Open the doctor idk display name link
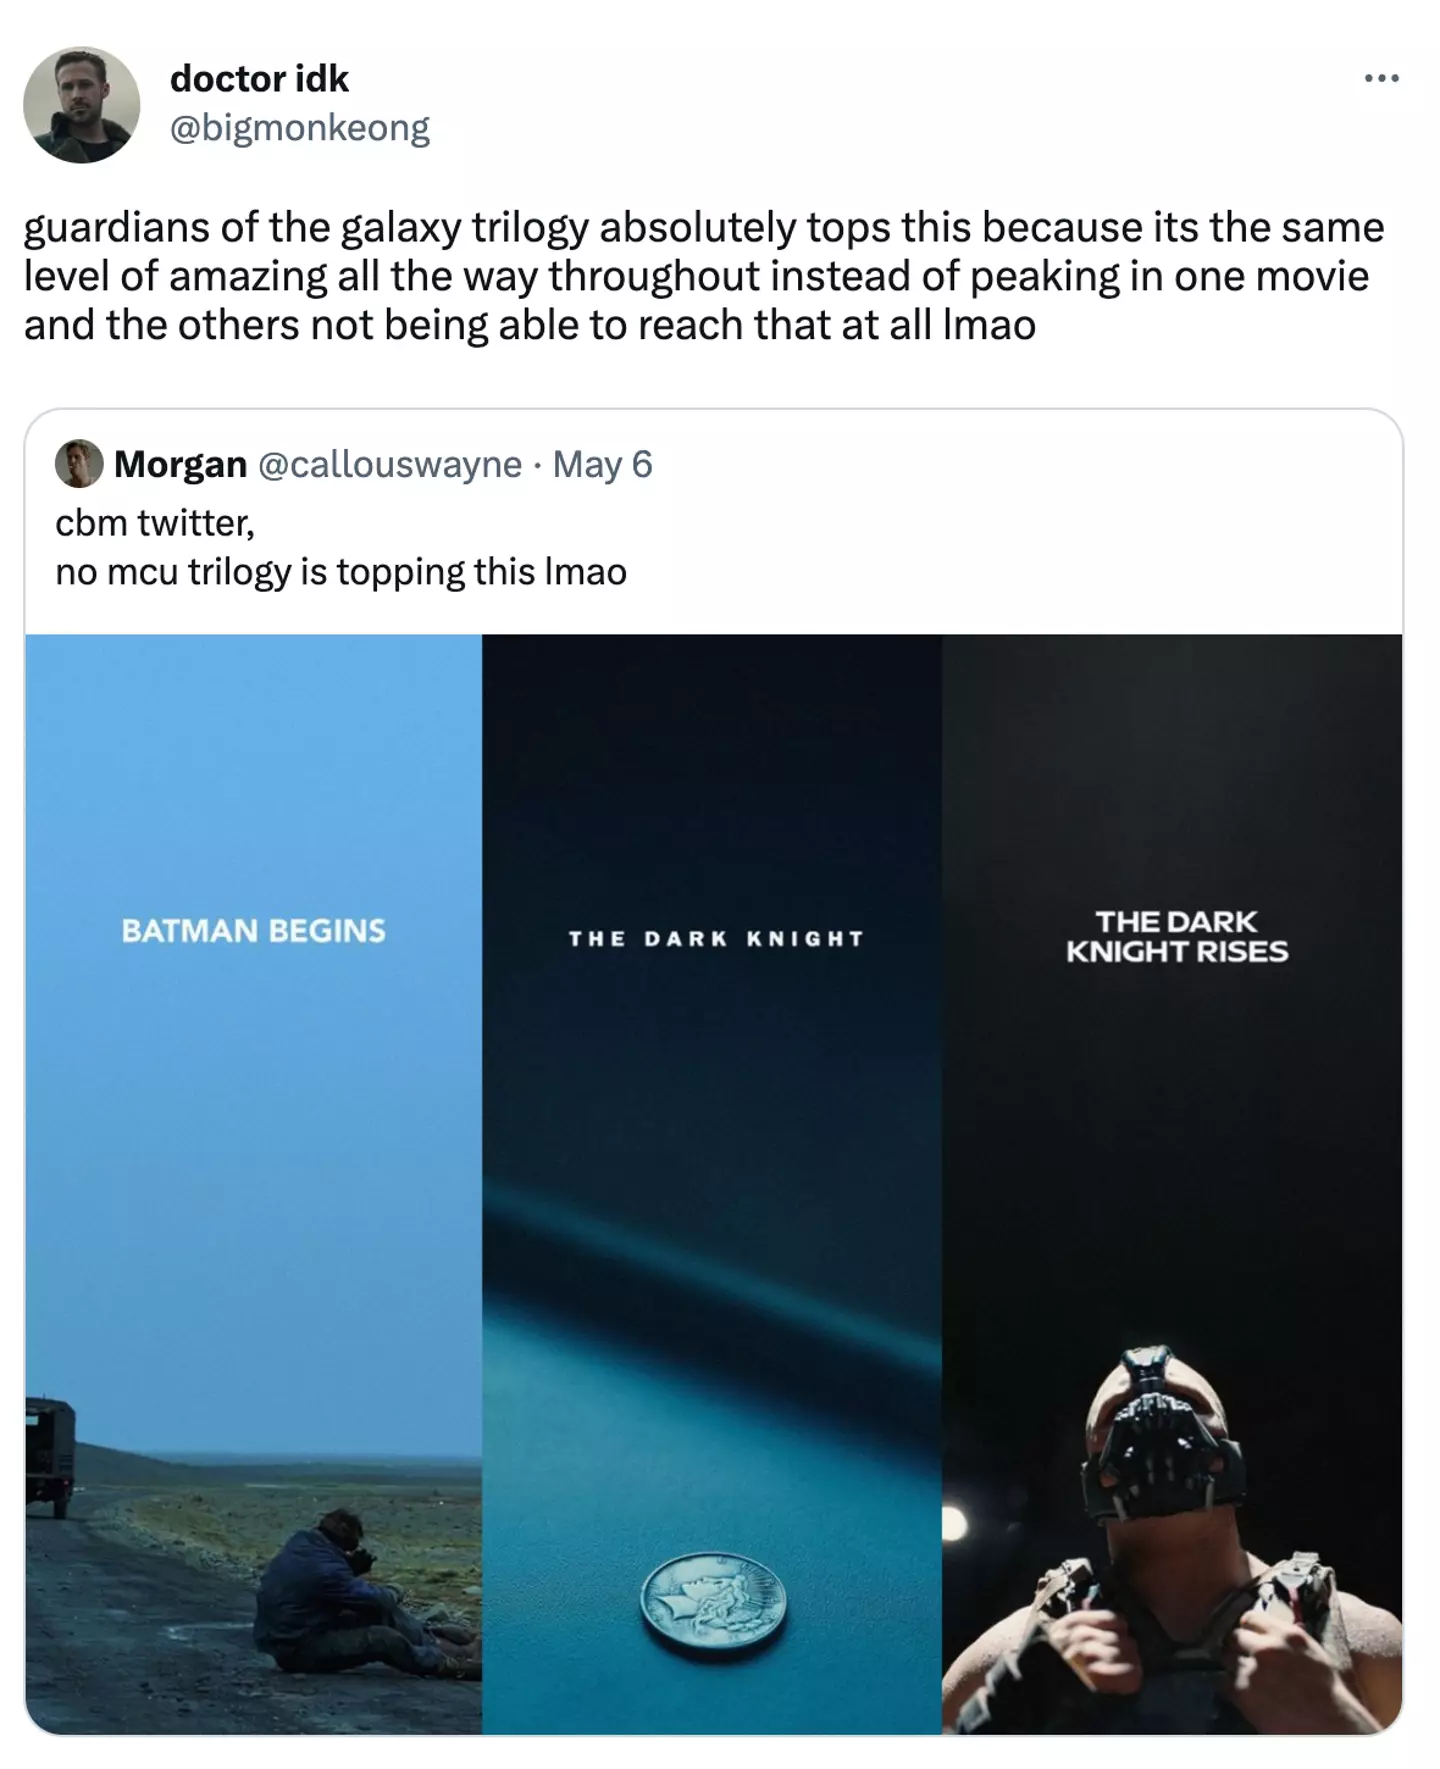 click(259, 78)
